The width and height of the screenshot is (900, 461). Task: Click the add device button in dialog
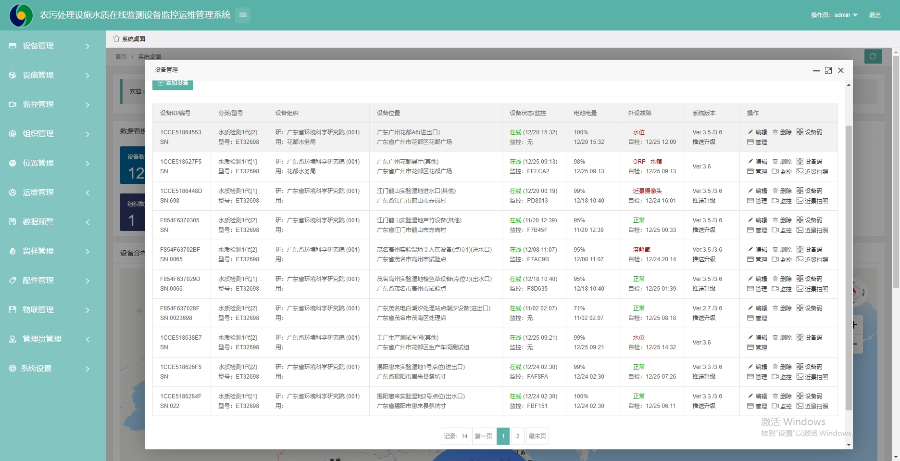coord(172,83)
